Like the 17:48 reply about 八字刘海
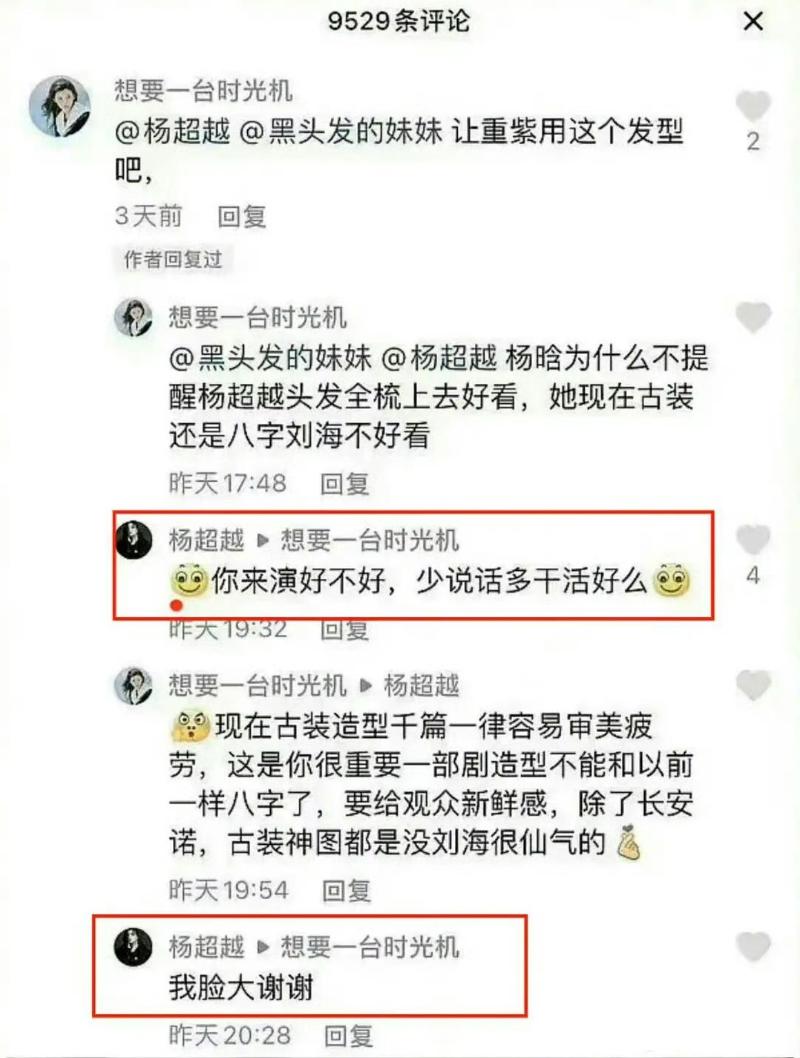 tap(753, 317)
